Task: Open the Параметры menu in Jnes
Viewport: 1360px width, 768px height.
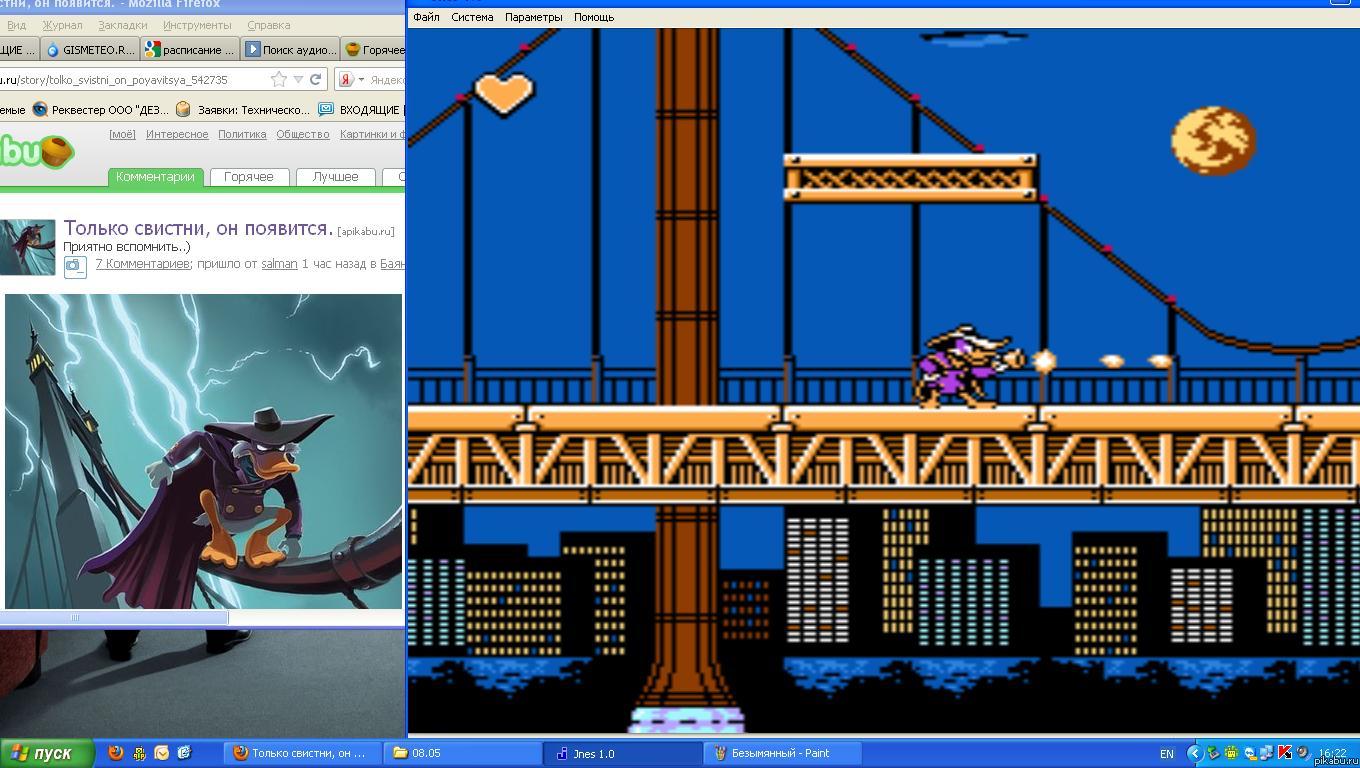Action: pyautogui.click(x=533, y=17)
